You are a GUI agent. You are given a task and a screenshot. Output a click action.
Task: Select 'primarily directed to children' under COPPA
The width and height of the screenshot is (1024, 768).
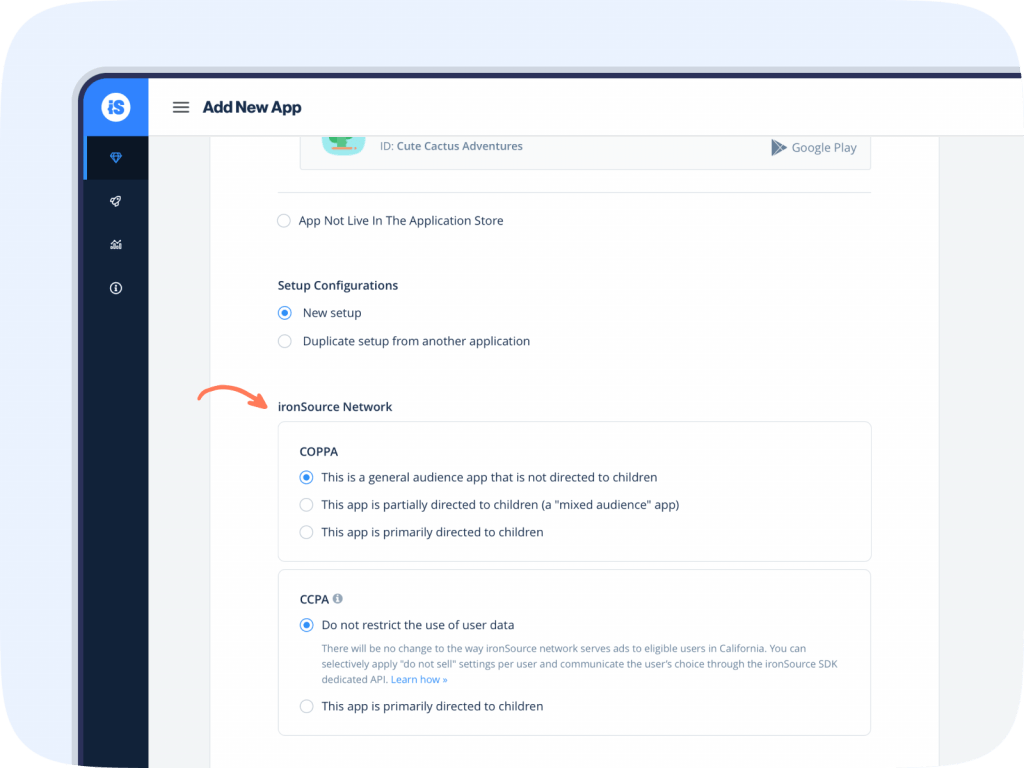tap(306, 532)
